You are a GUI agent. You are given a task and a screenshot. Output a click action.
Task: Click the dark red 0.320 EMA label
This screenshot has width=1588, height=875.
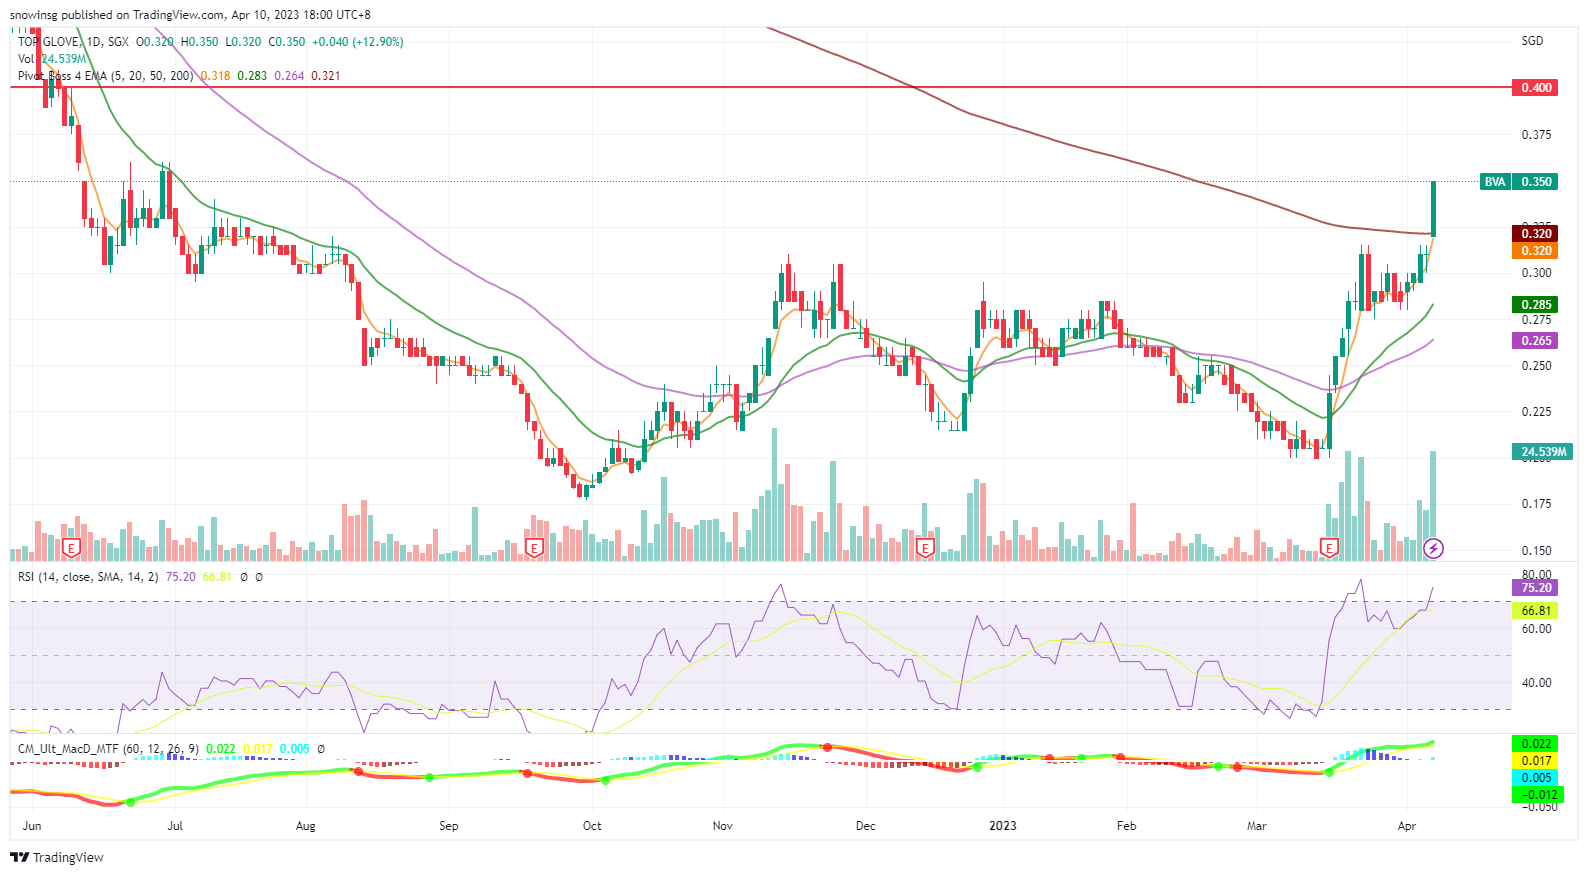(1535, 234)
